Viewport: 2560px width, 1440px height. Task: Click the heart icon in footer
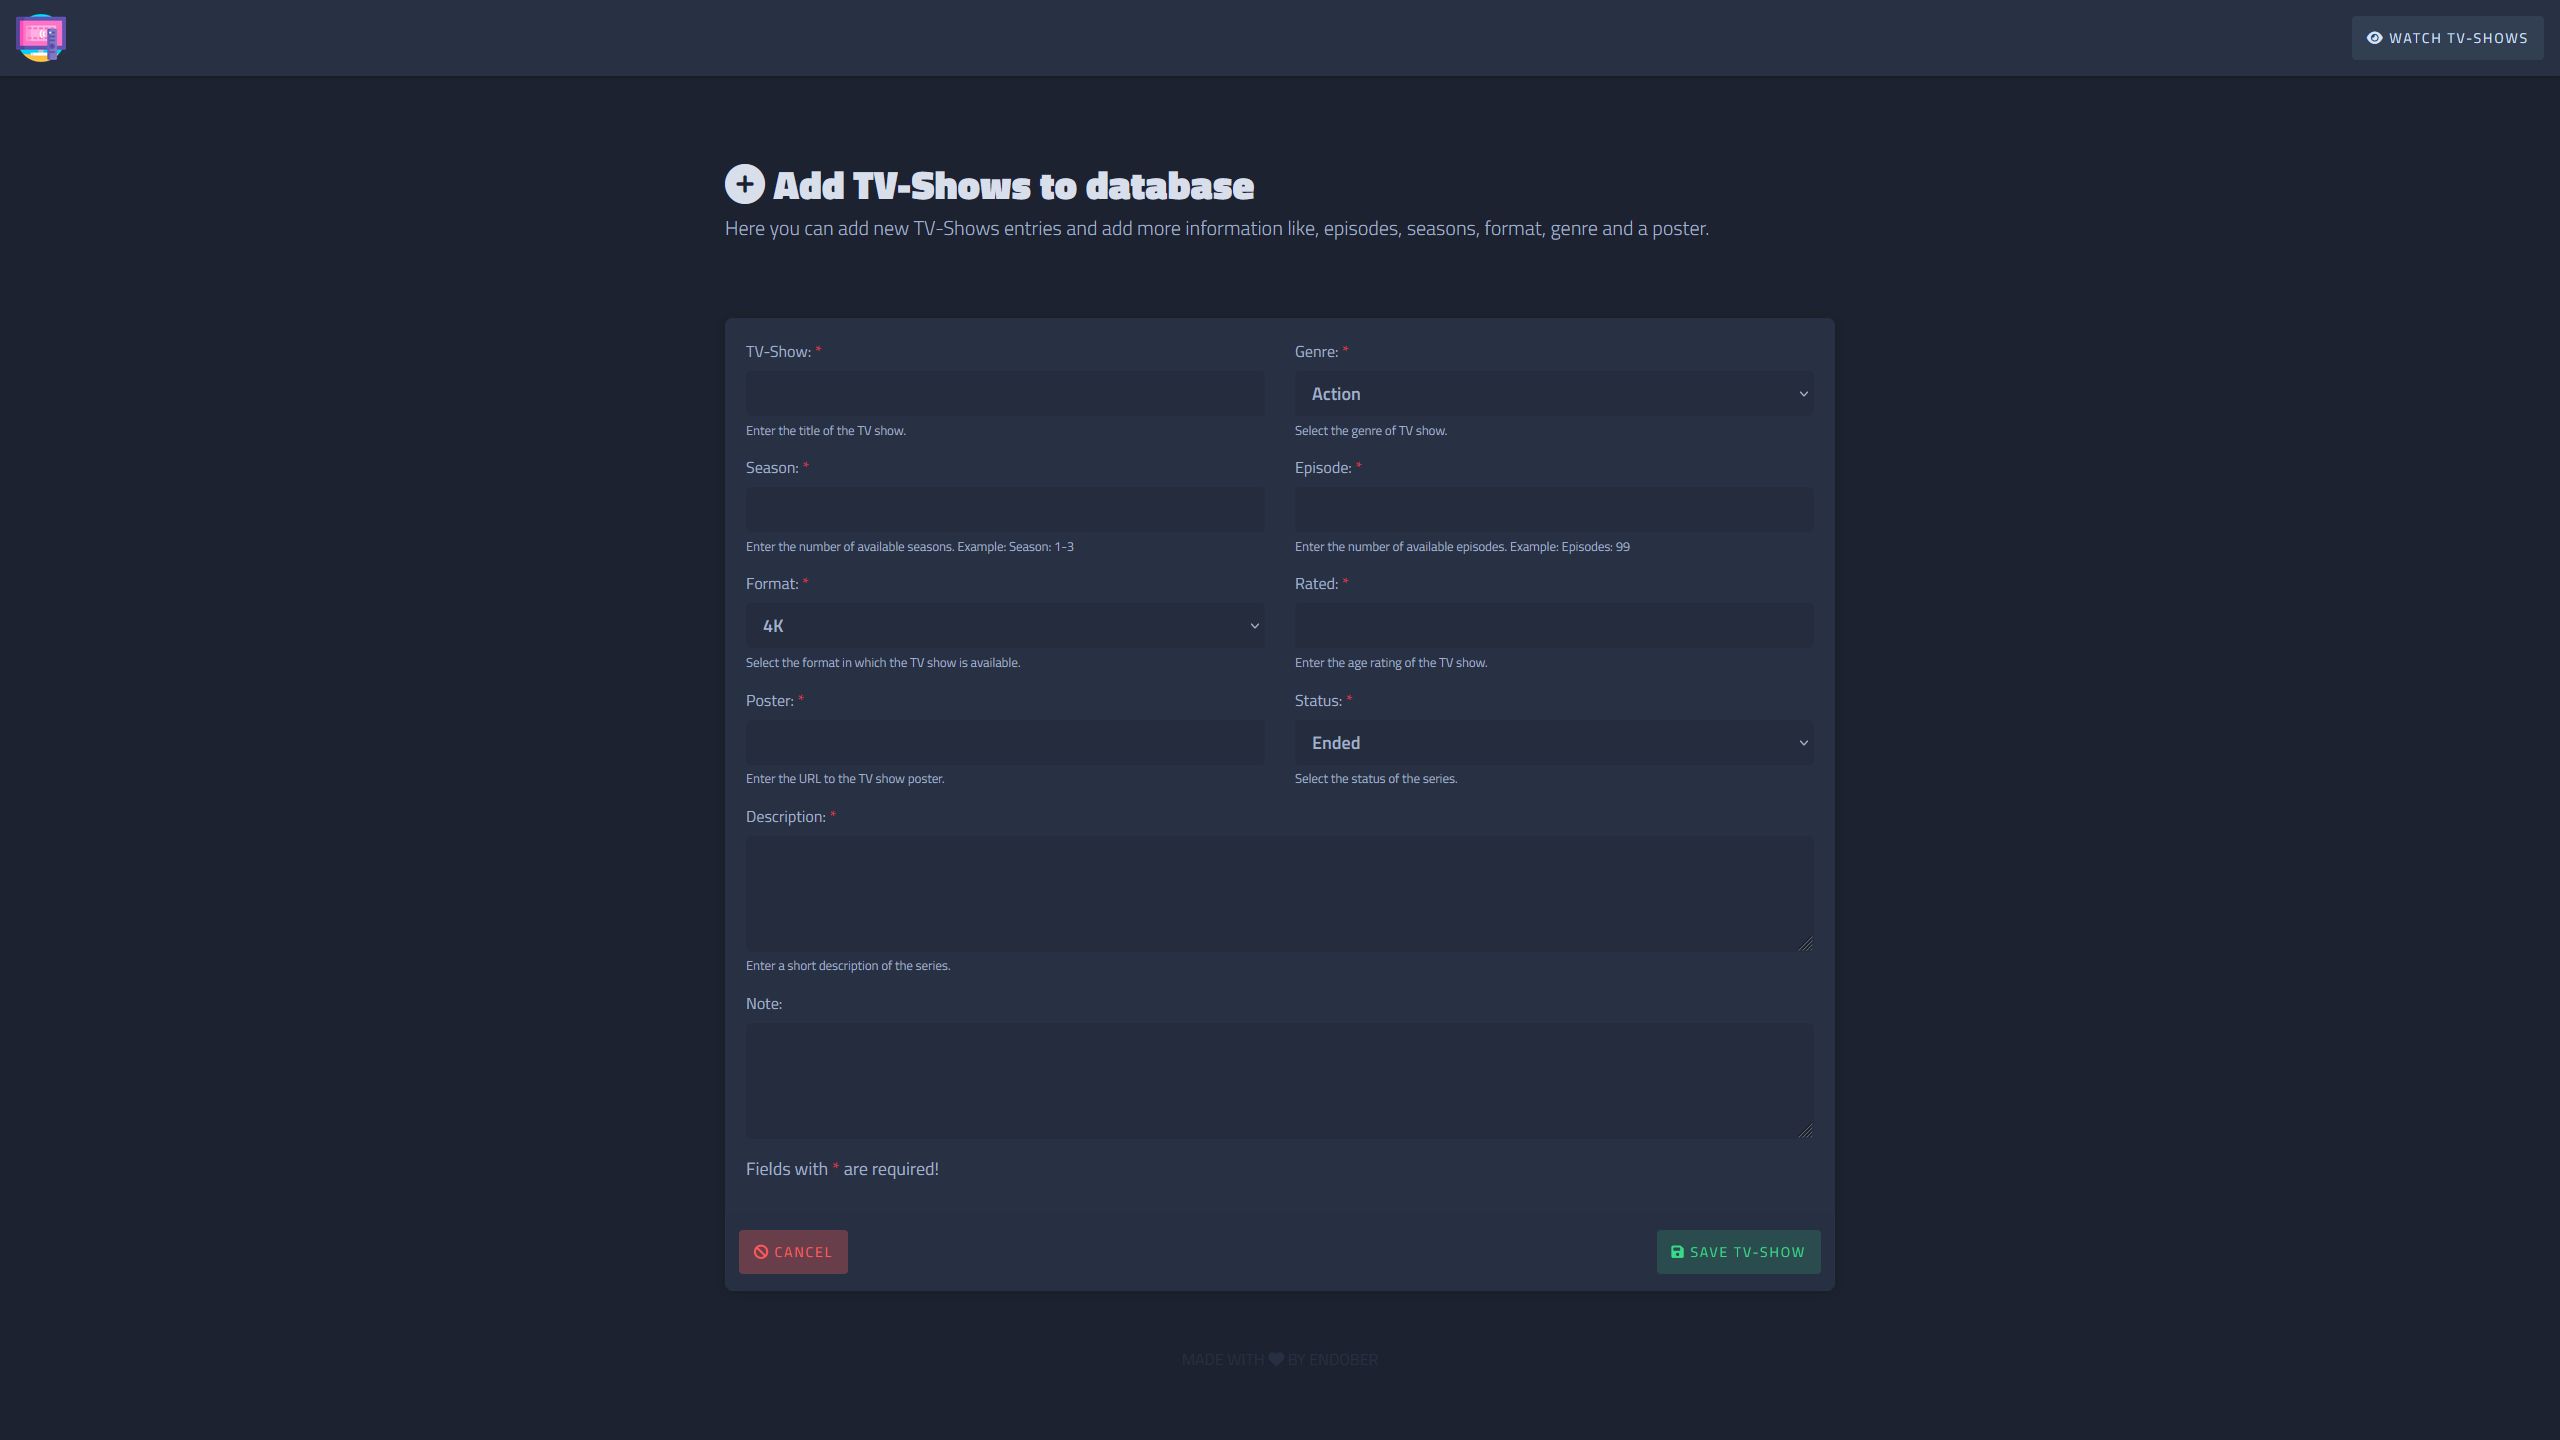[x=1276, y=1359]
